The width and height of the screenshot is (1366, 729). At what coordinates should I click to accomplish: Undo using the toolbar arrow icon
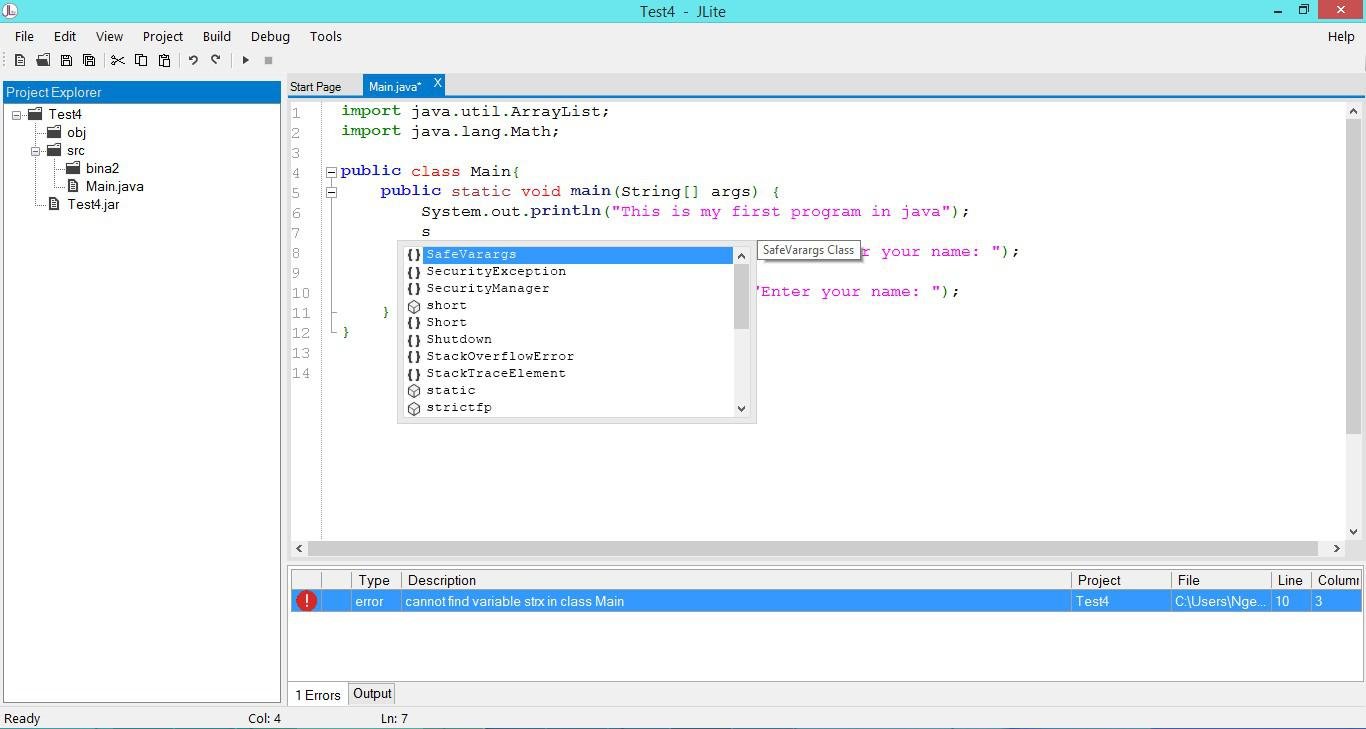[193, 61]
